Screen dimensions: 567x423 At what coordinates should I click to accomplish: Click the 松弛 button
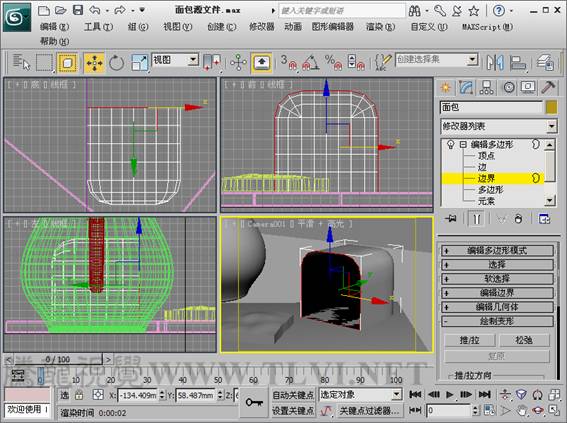click(524, 340)
